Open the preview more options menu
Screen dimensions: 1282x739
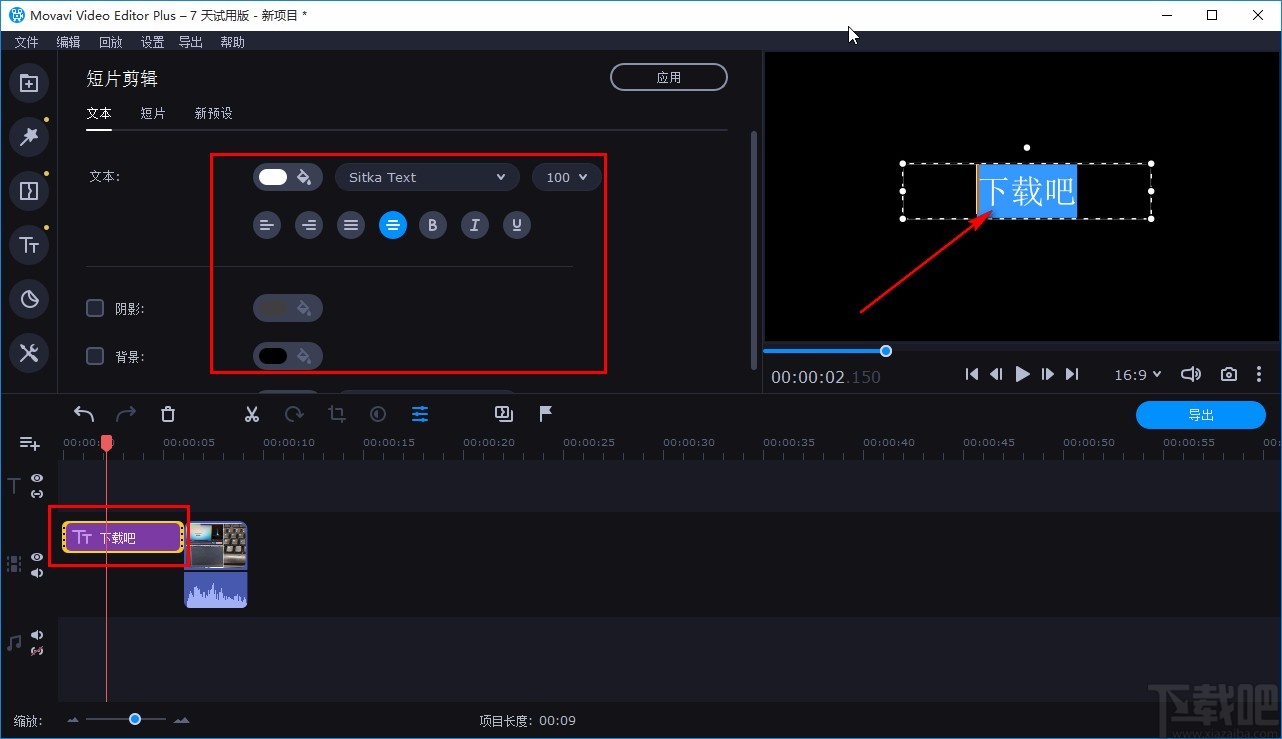tap(1259, 374)
